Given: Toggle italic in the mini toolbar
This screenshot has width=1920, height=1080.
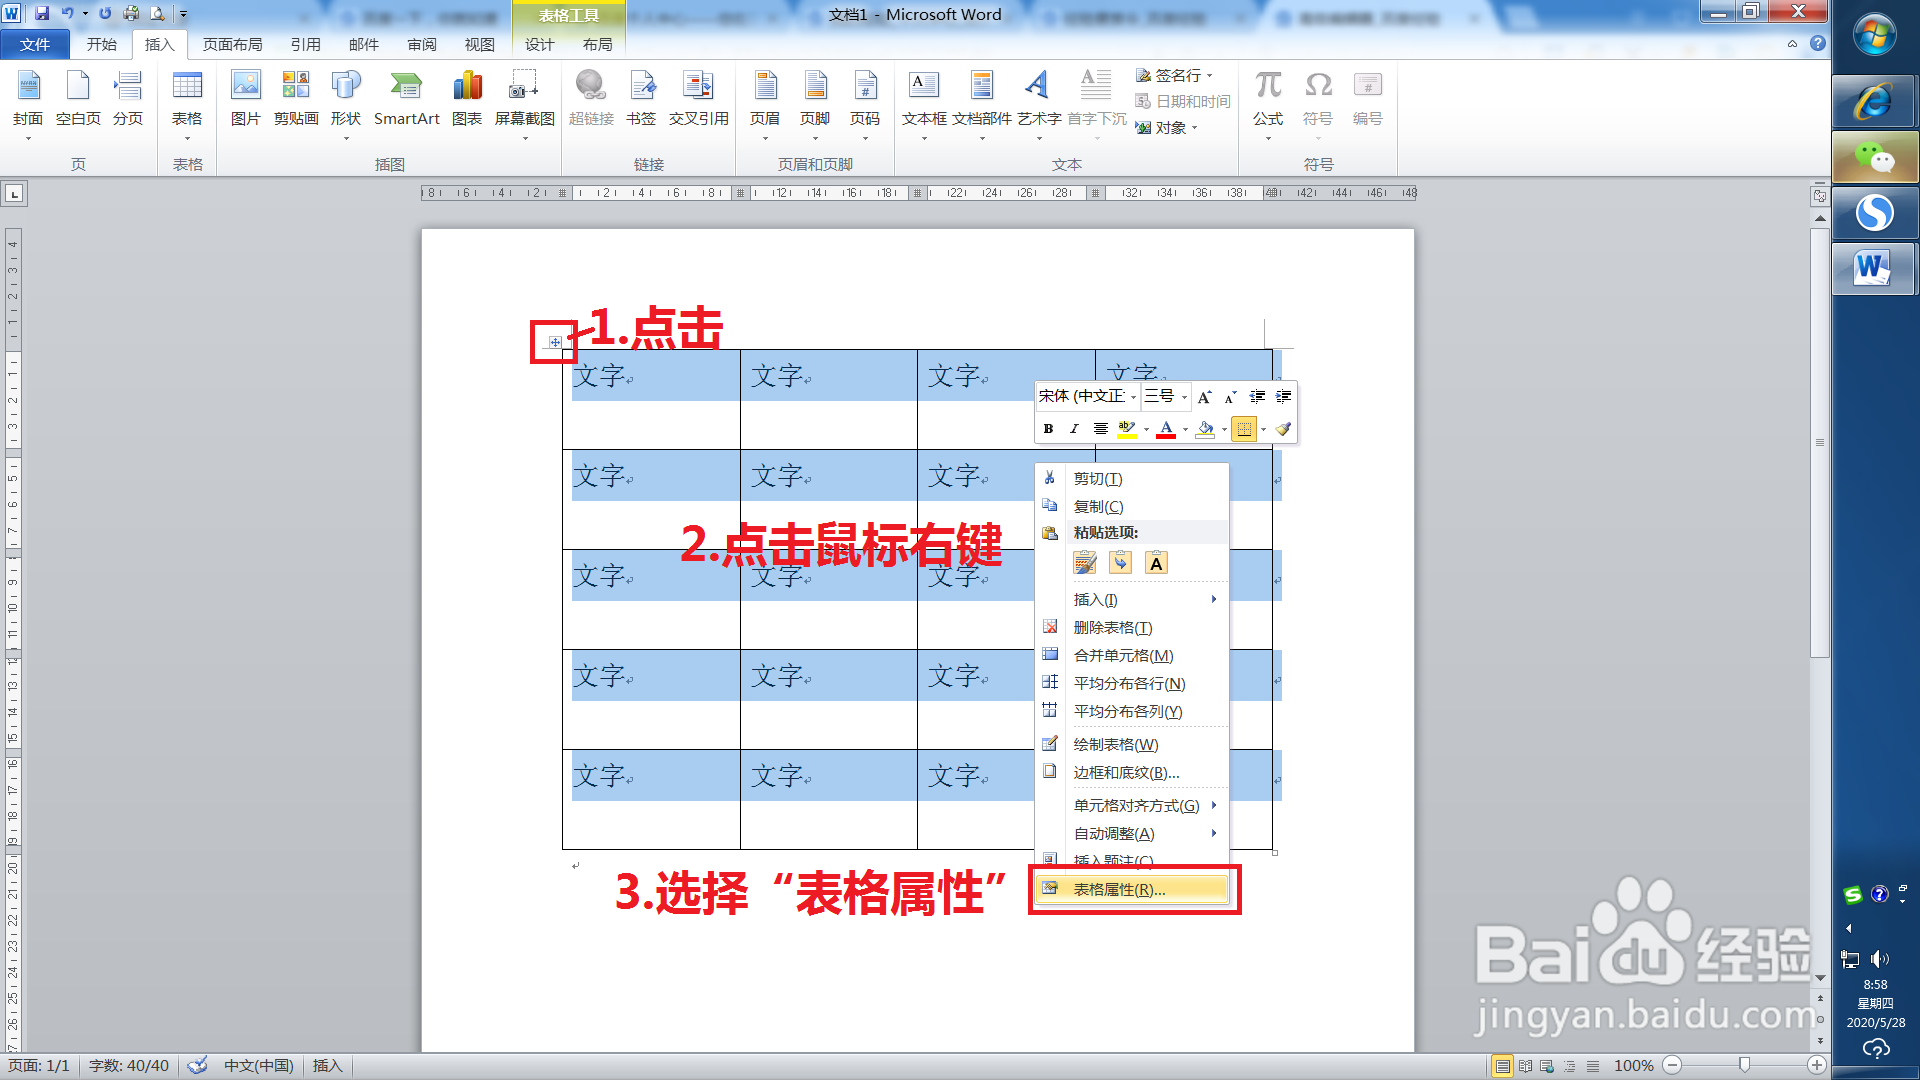Looking at the screenshot, I should [1074, 429].
